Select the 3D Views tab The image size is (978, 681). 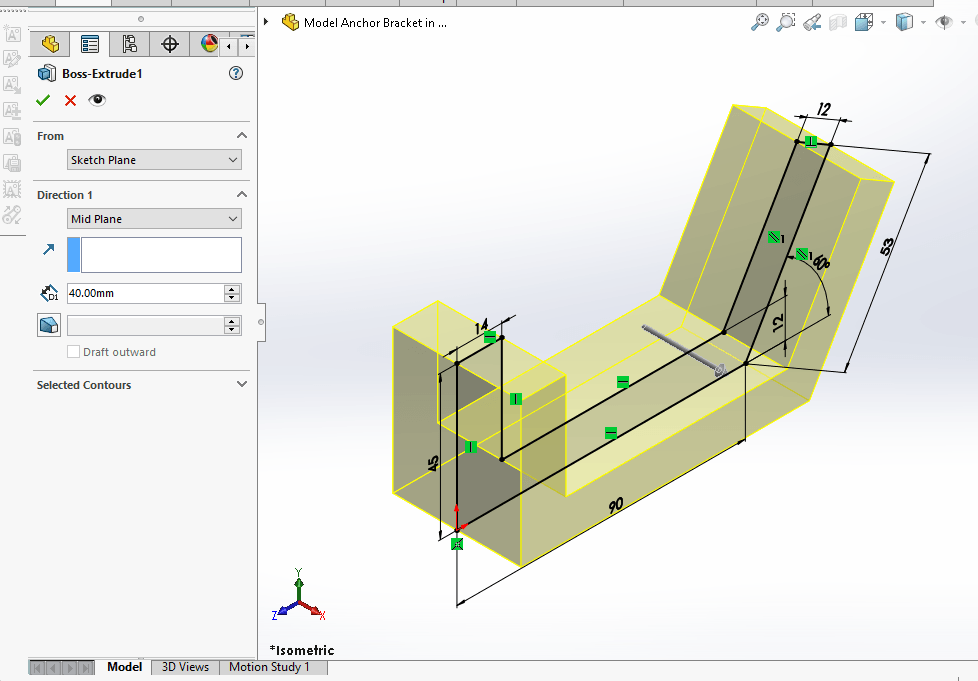[184, 667]
